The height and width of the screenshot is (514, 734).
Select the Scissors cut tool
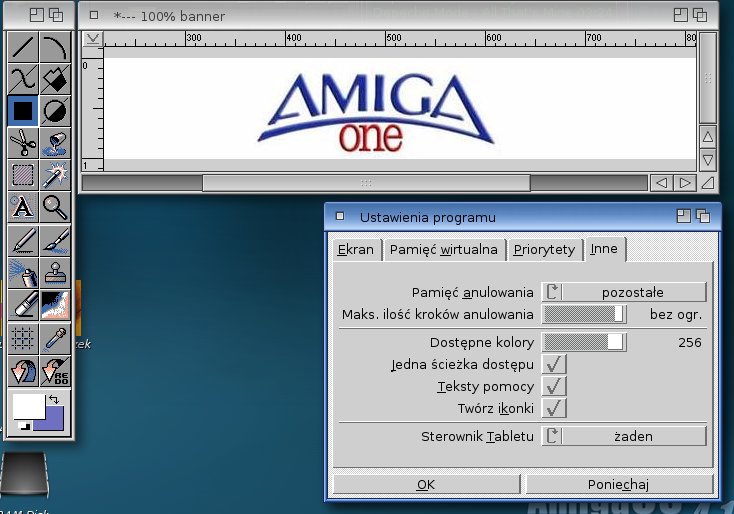pyautogui.click(x=22, y=143)
